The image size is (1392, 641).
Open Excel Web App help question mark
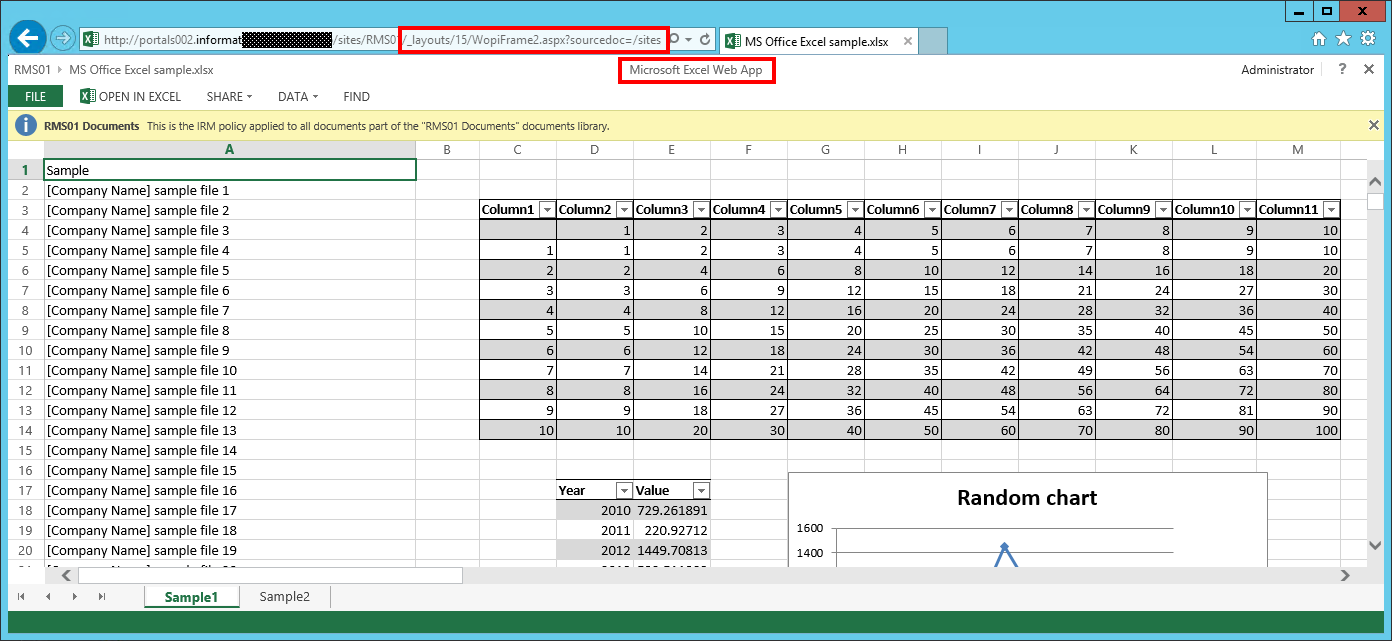tap(1343, 69)
